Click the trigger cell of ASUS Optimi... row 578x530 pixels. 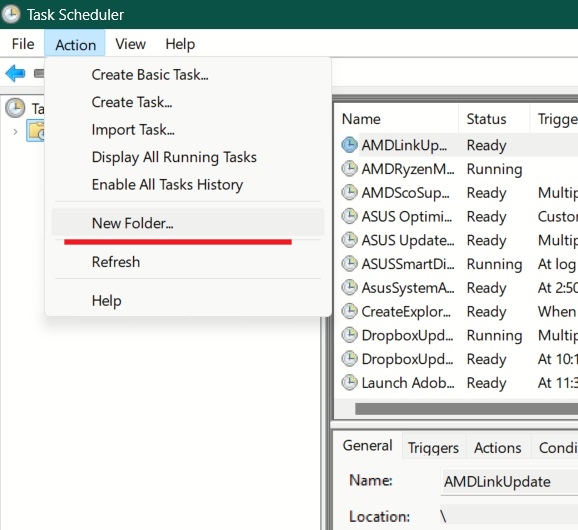[x=557, y=216]
